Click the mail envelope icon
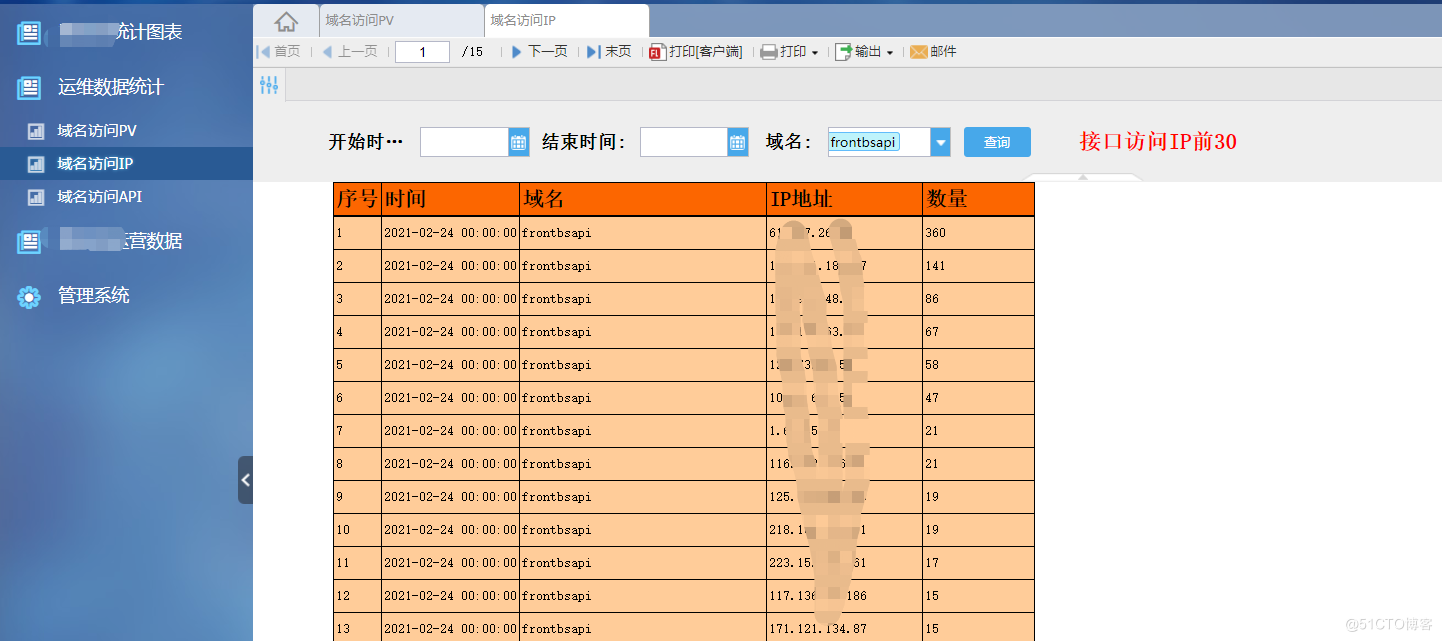 pos(918,52)
